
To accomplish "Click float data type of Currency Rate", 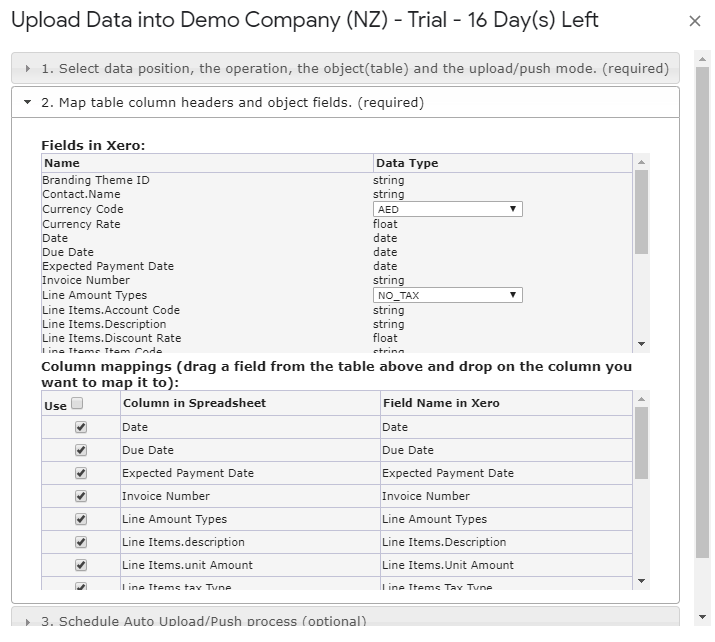I will [x=385, y=224].
